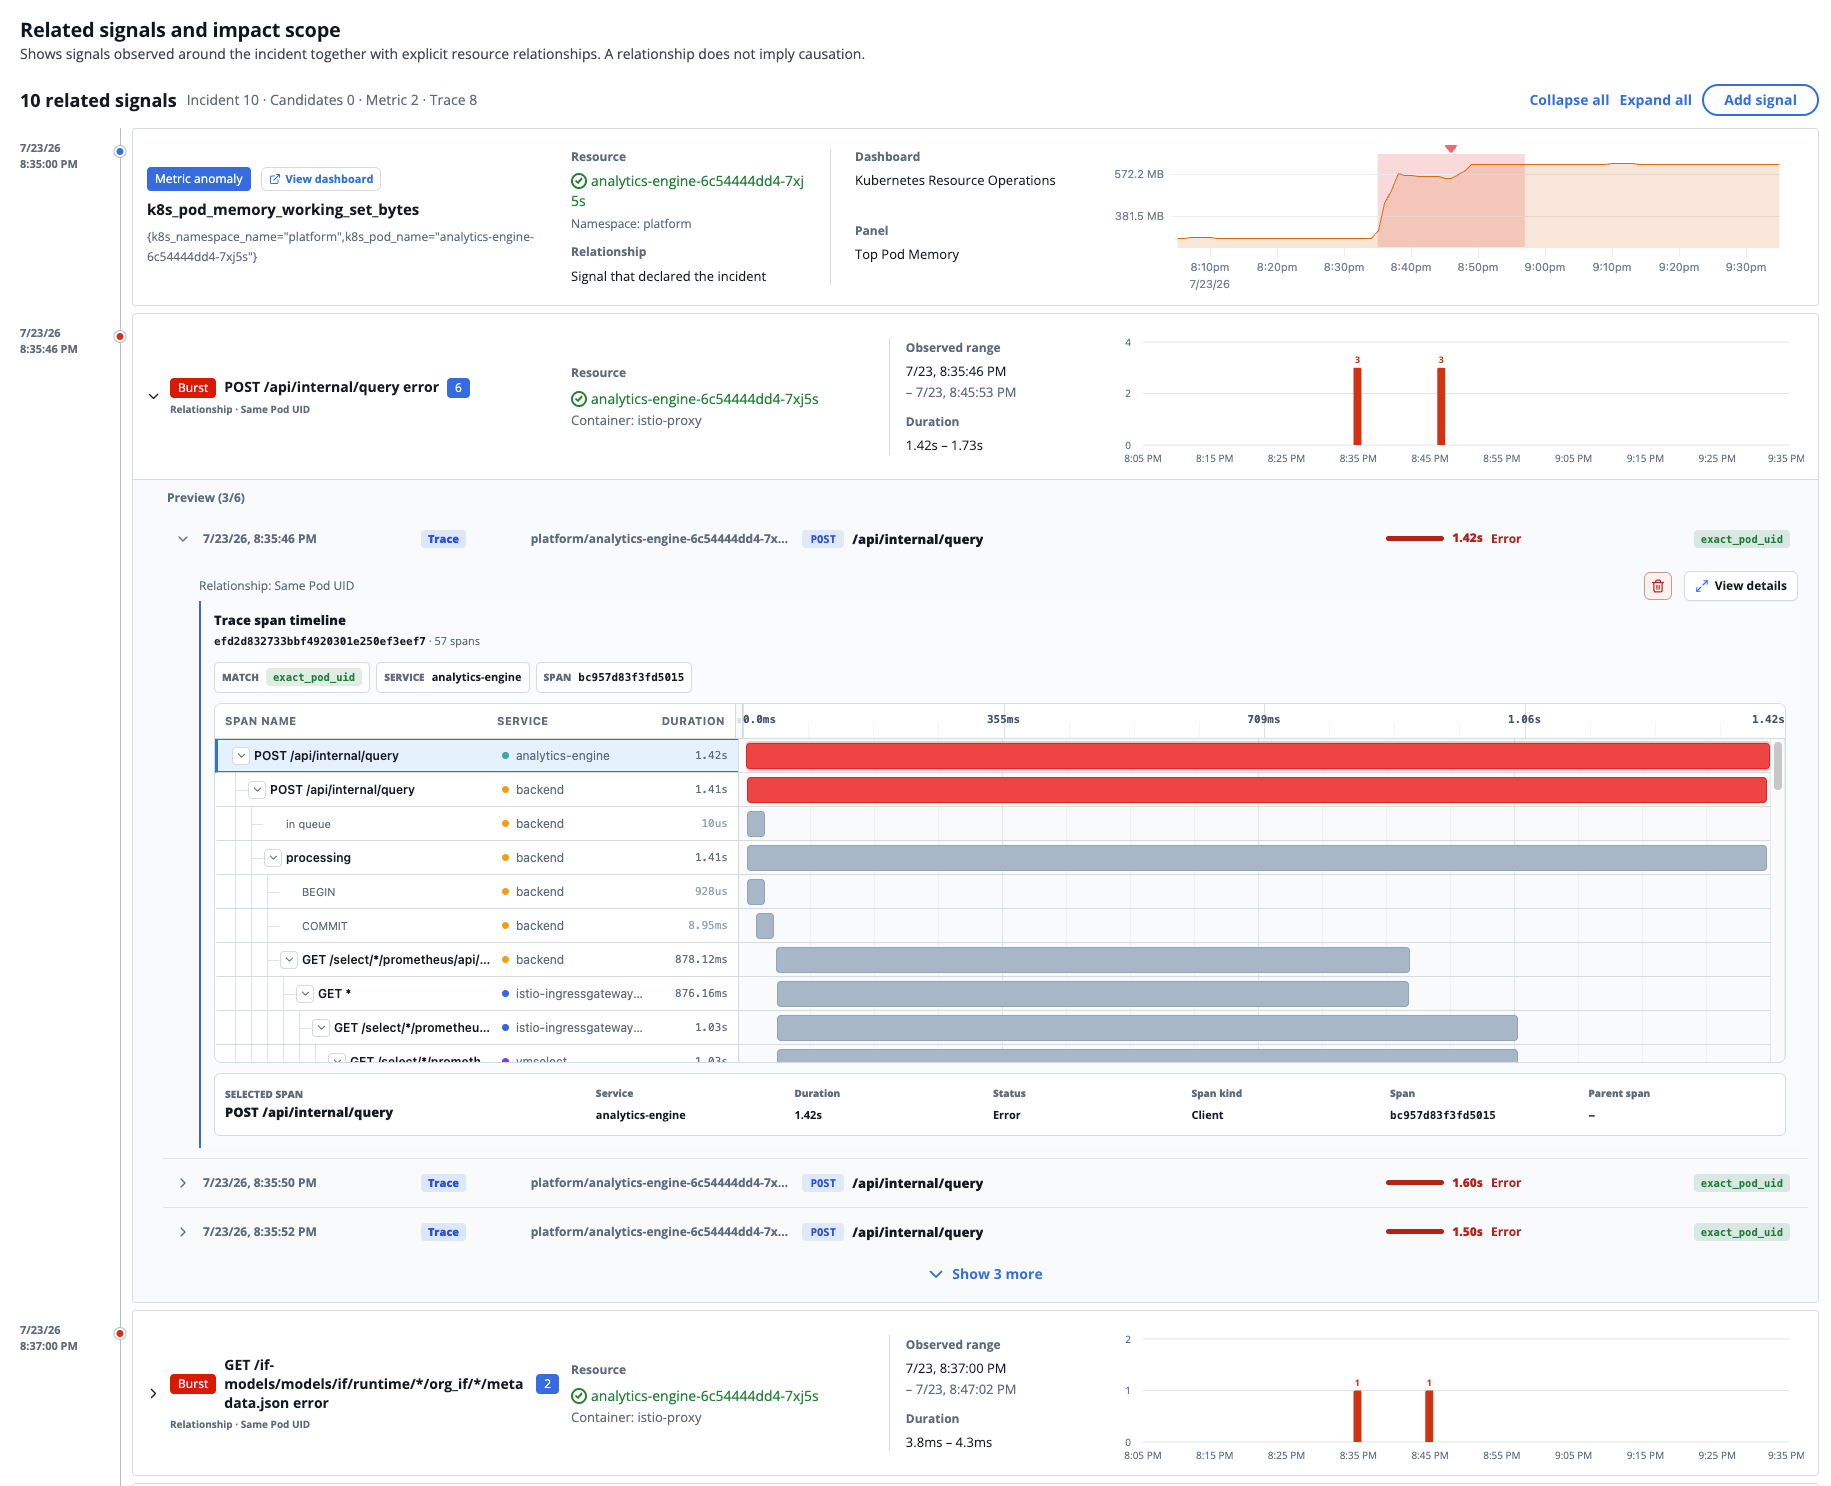Click the green check icon in the GET burst resource
The height and width of the screenshot is (1486, 1831).
(x=579, y=1396)
